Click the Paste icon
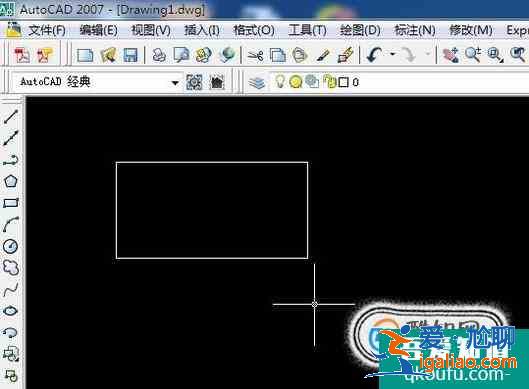This screenshot has width=529, height=389. (x=300, y=55)
